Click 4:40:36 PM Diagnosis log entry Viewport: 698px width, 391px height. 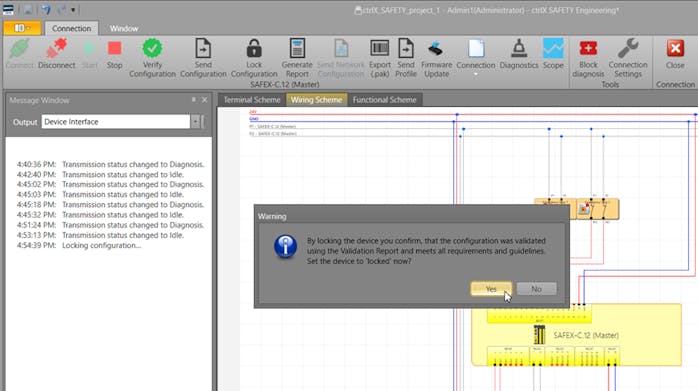click(x=110, y=164)
